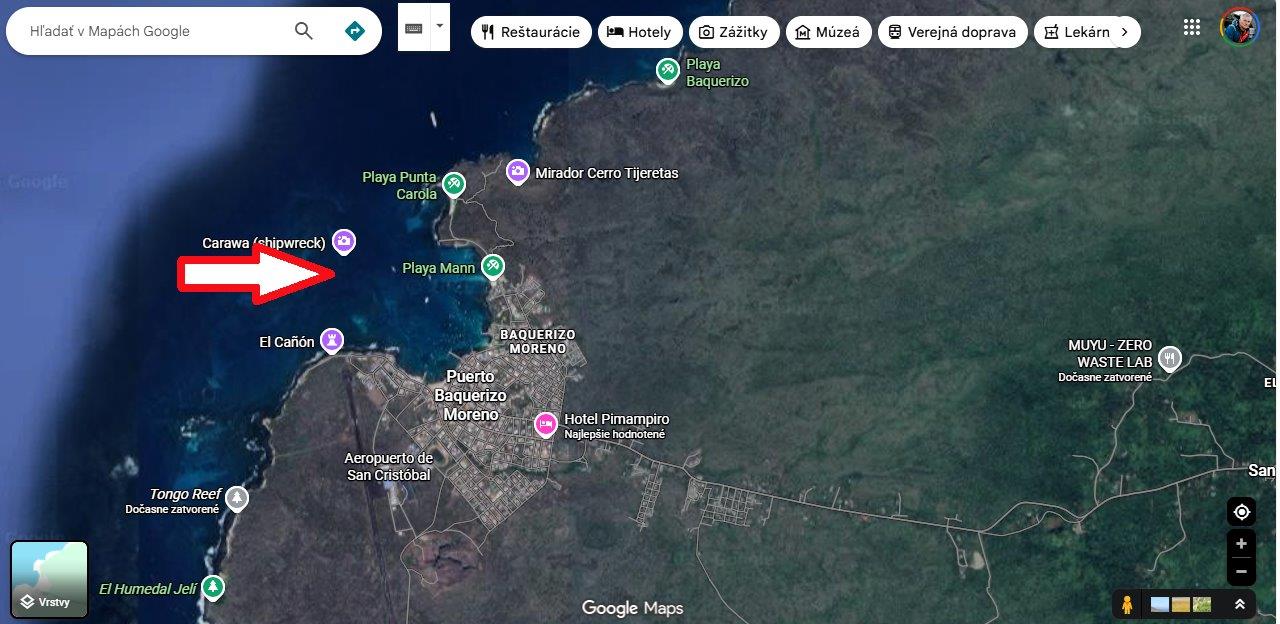This screenshot has width=1280, height=624.
Task: Select the El Cañón landmark pin
Action: [332, 340]
